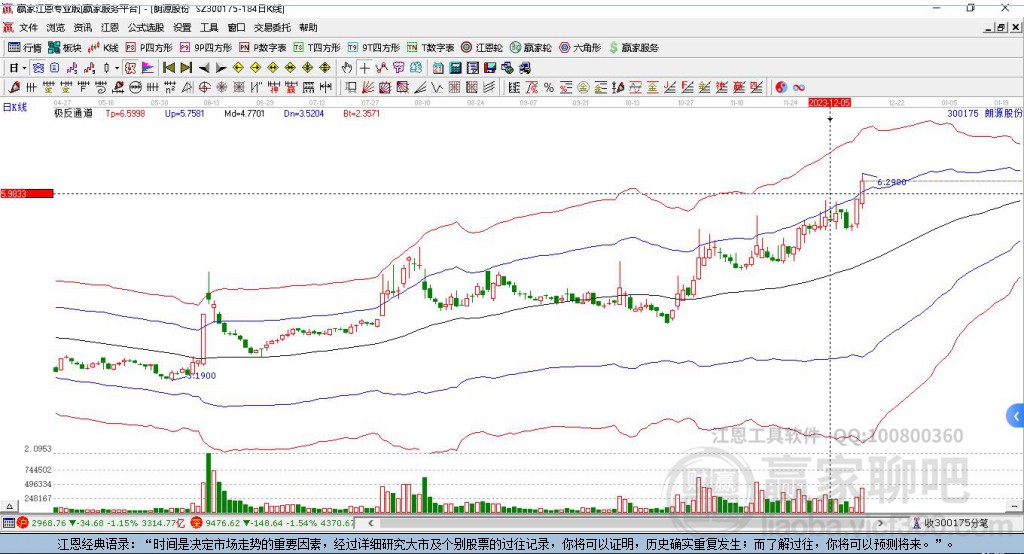
Task: Select the hand pan tool
Action: (x=347, y=68)
